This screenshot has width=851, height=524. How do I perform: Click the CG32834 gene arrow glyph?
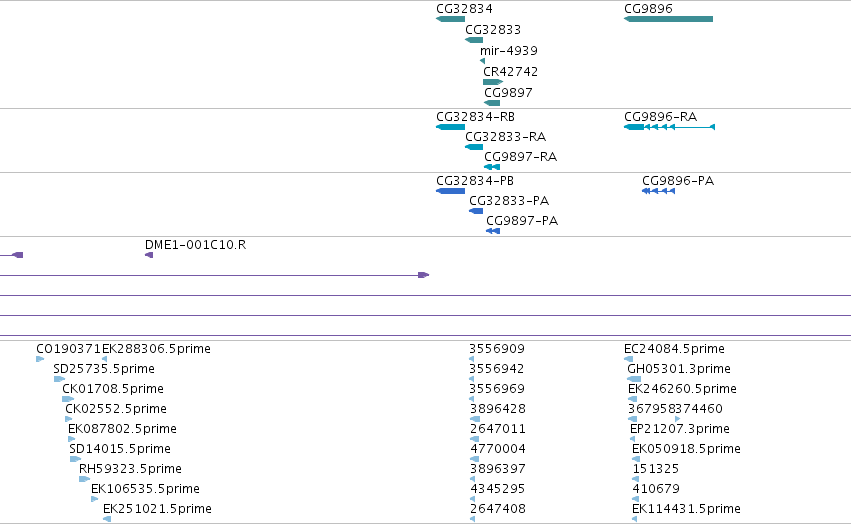click(x=450, y=19)
